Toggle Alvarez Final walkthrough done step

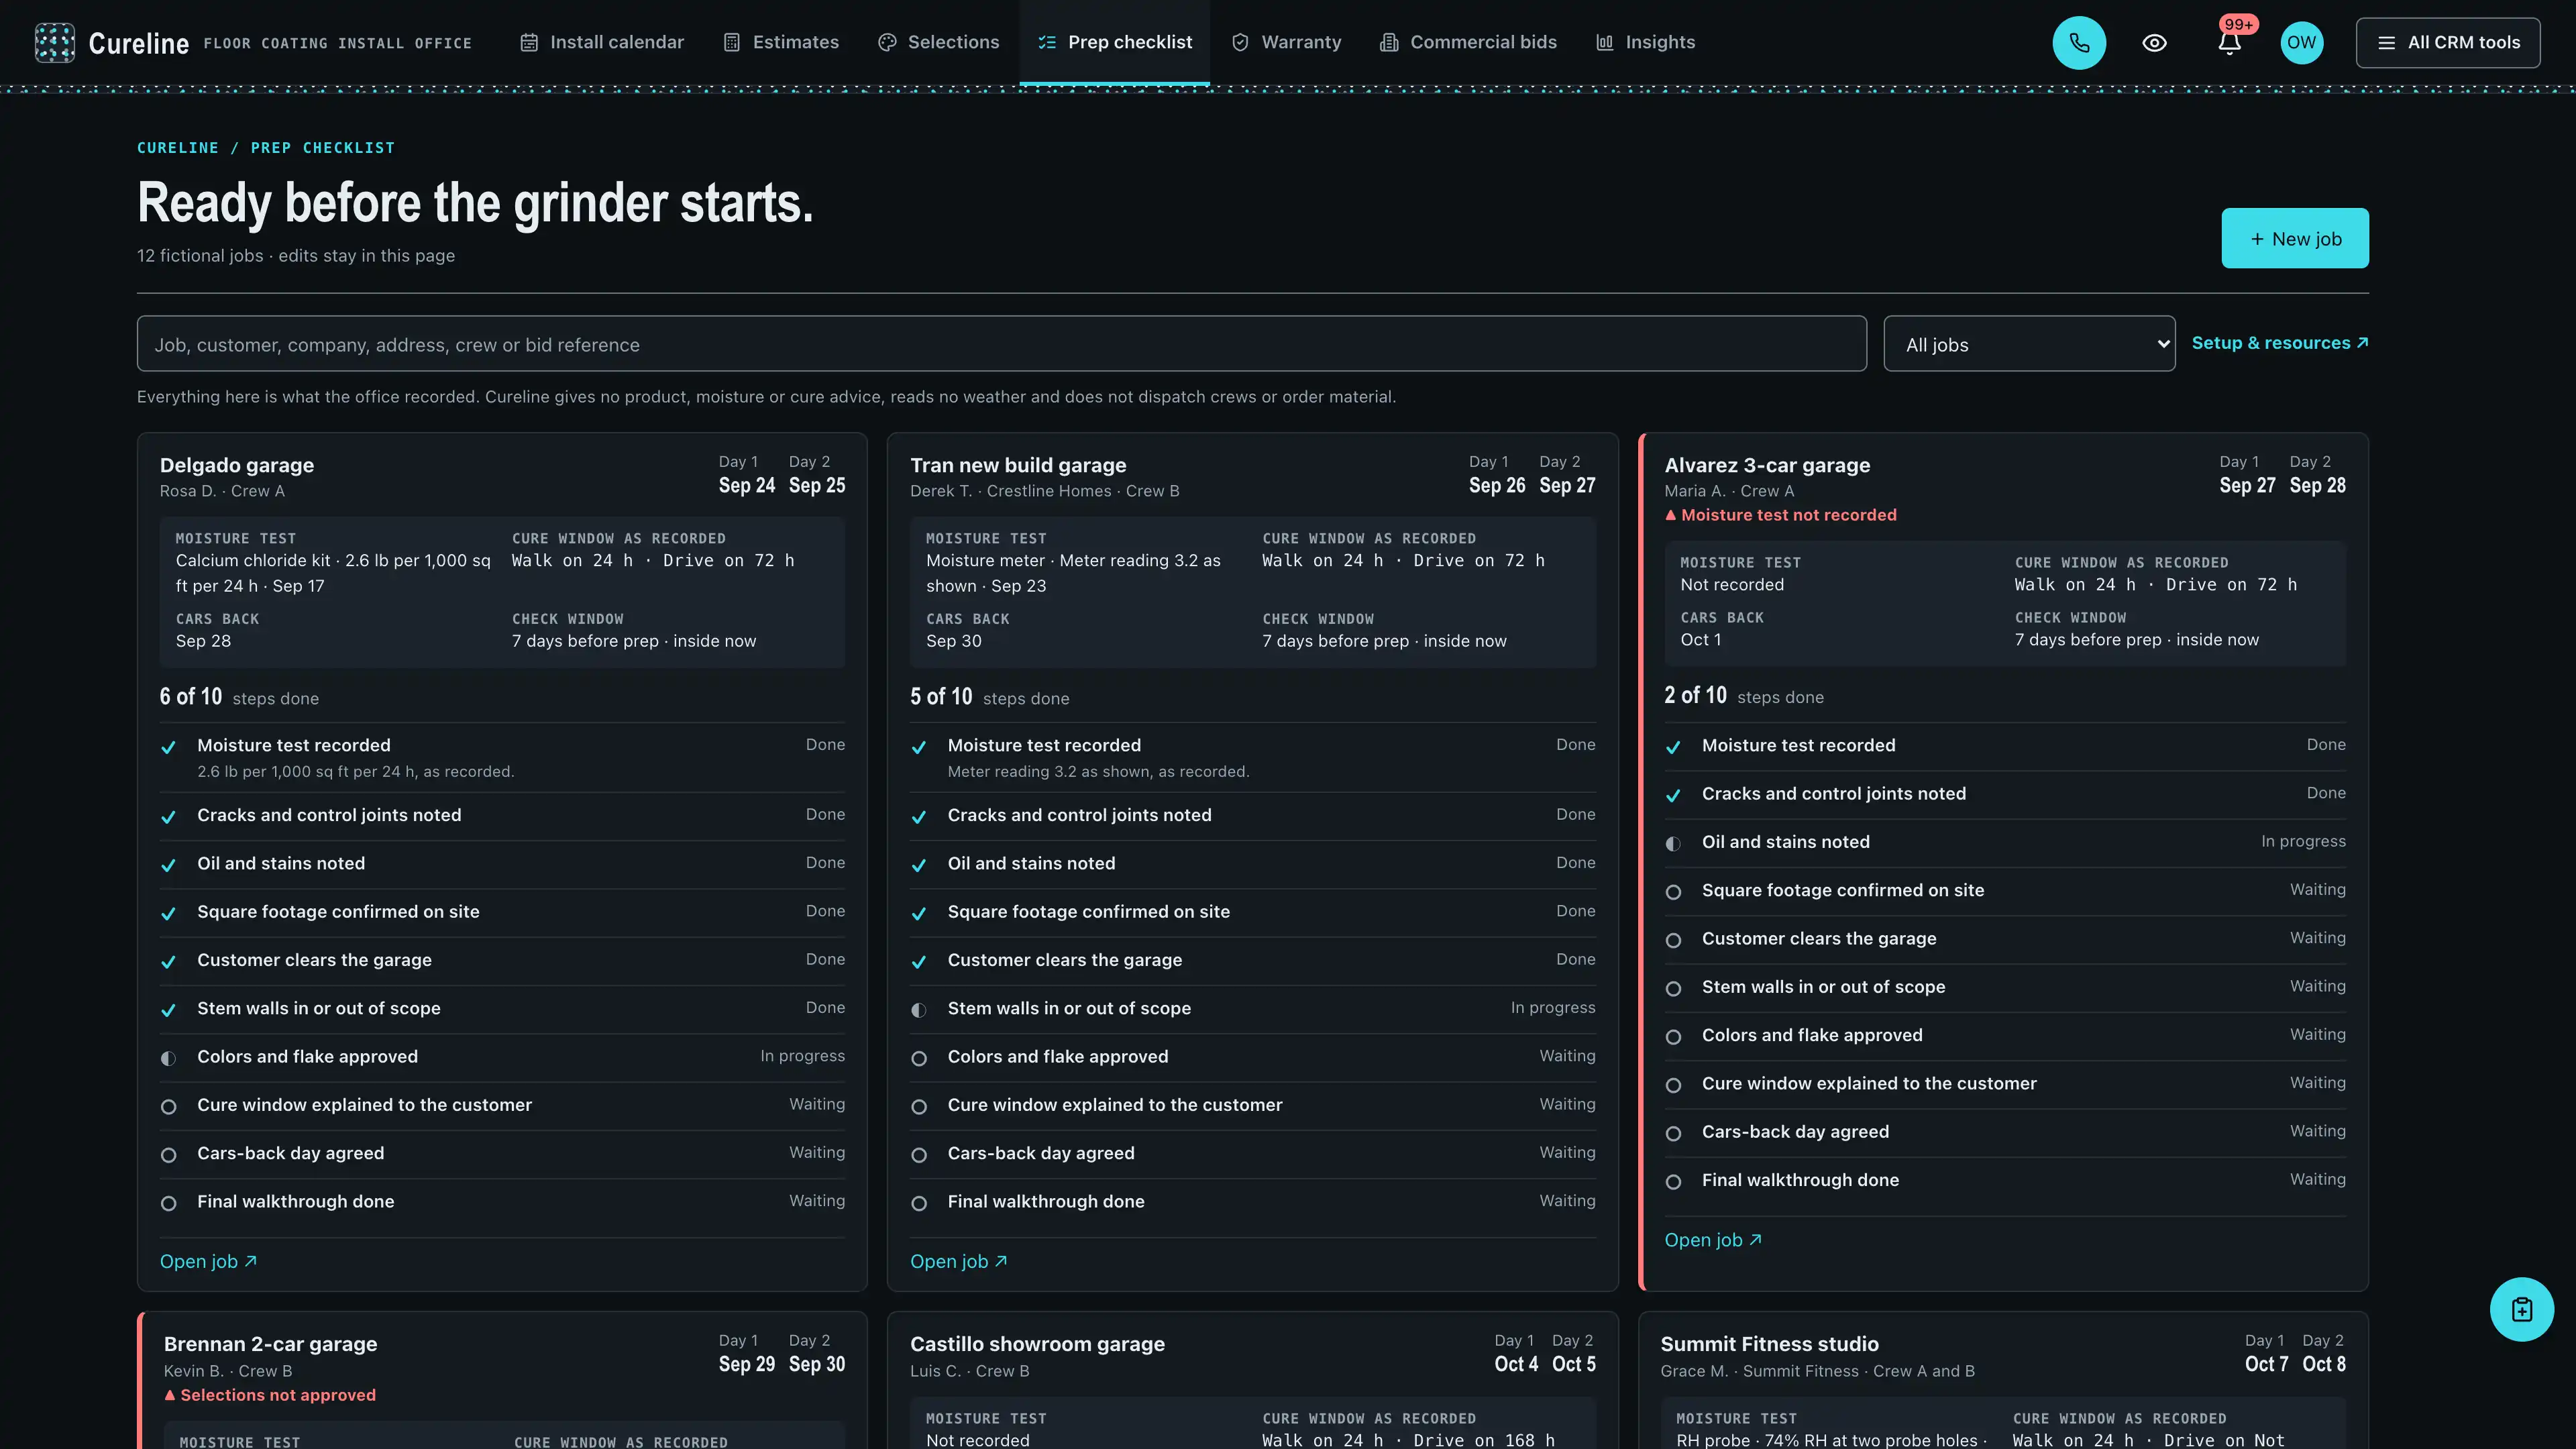2005,1180
